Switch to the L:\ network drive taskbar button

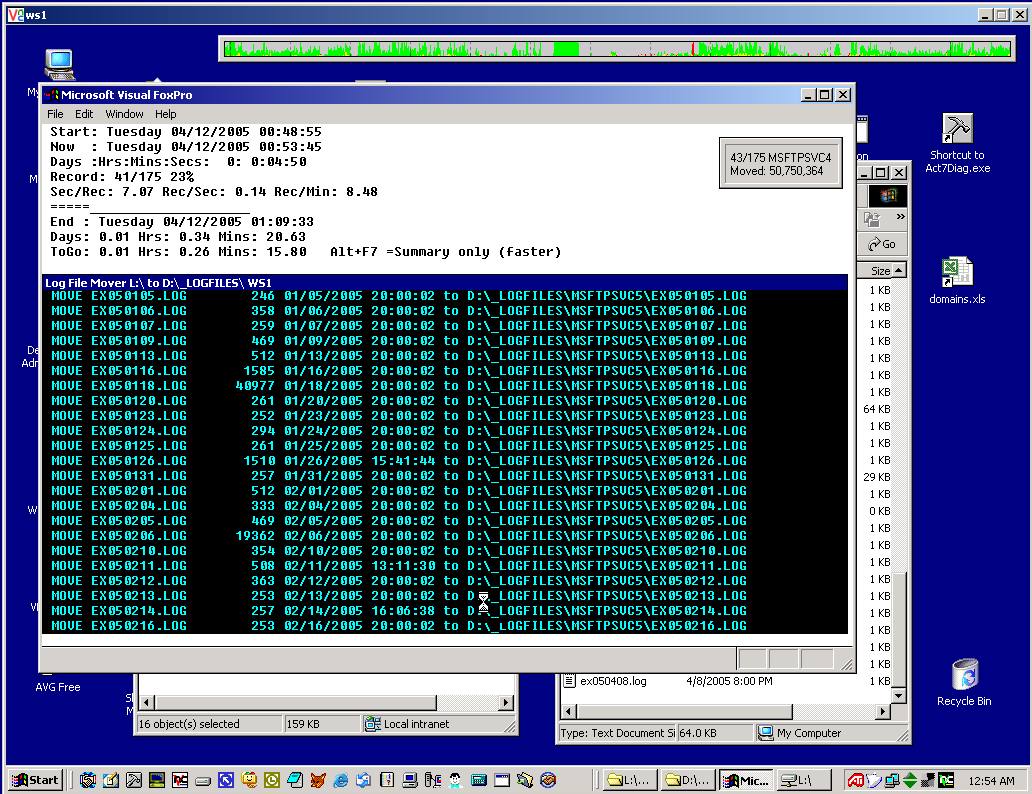(x=804, y=780)
